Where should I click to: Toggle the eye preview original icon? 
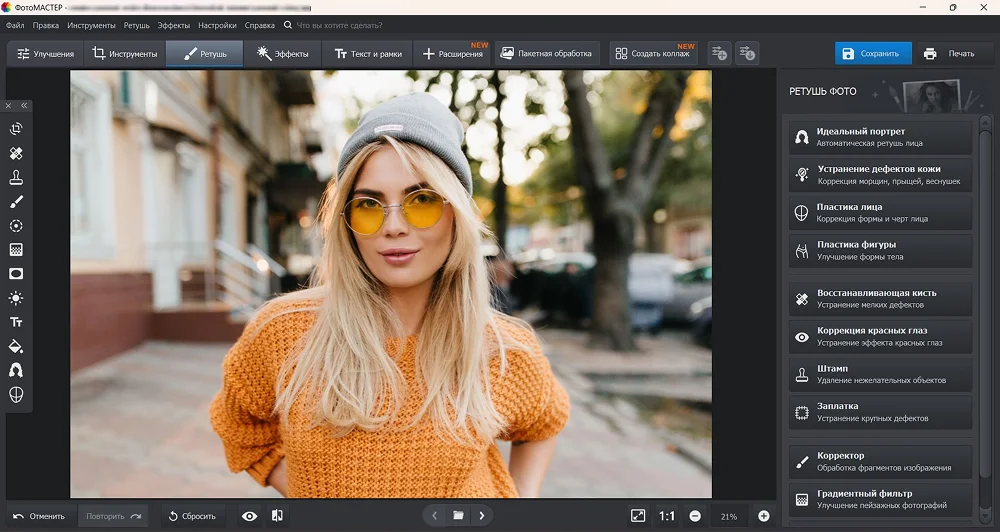(x=249, y=516)
